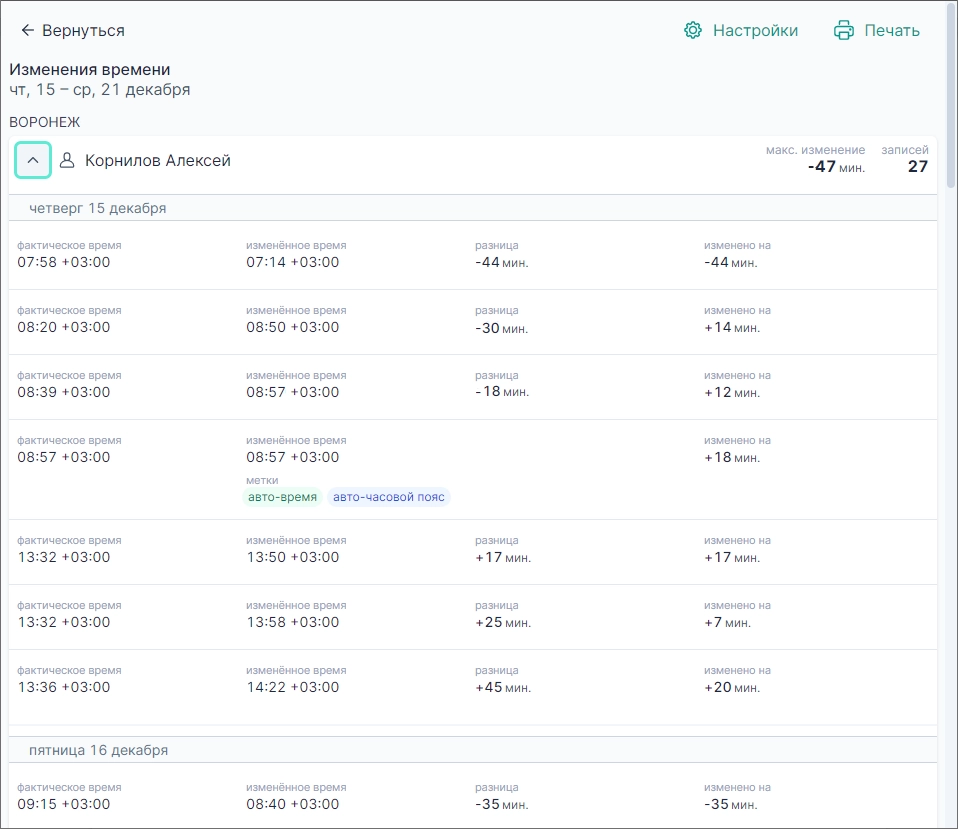Go back via the Вернуться label
Image resolution: width=958 pixels, height=829 pixels.
tap(83, 31)
